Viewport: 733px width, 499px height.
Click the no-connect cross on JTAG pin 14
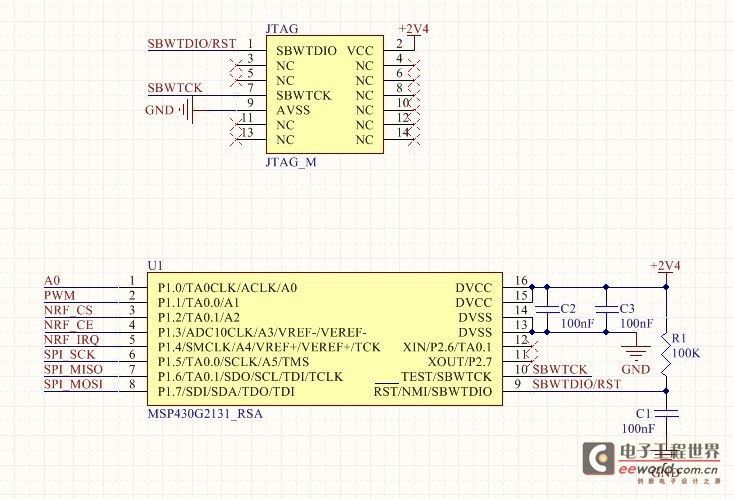(414, 139)
